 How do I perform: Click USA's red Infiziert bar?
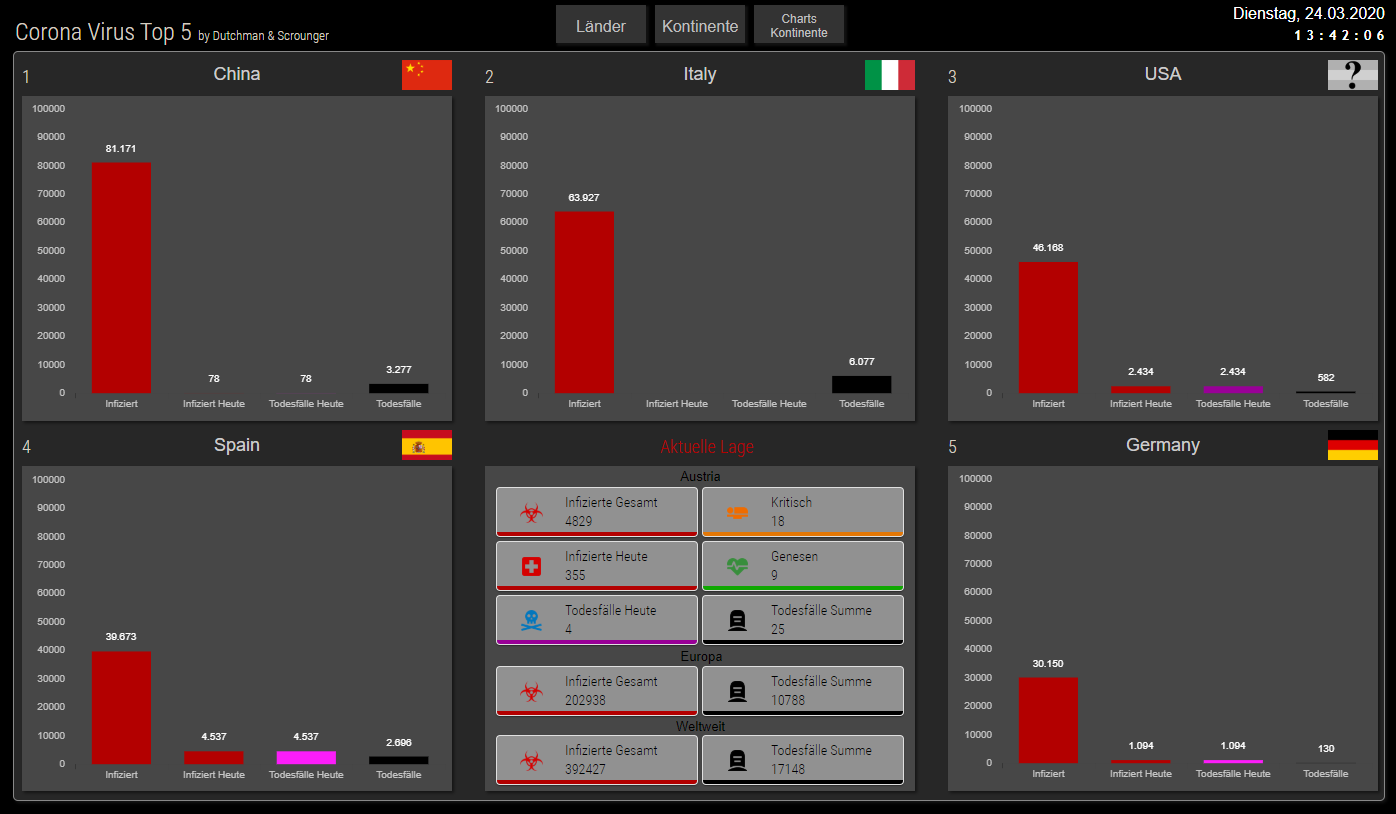point(1048,327)
